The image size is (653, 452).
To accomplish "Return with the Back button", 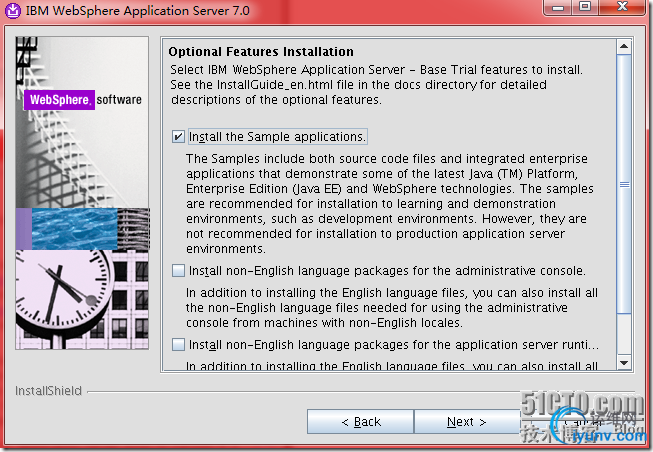I will click(361, 422).
